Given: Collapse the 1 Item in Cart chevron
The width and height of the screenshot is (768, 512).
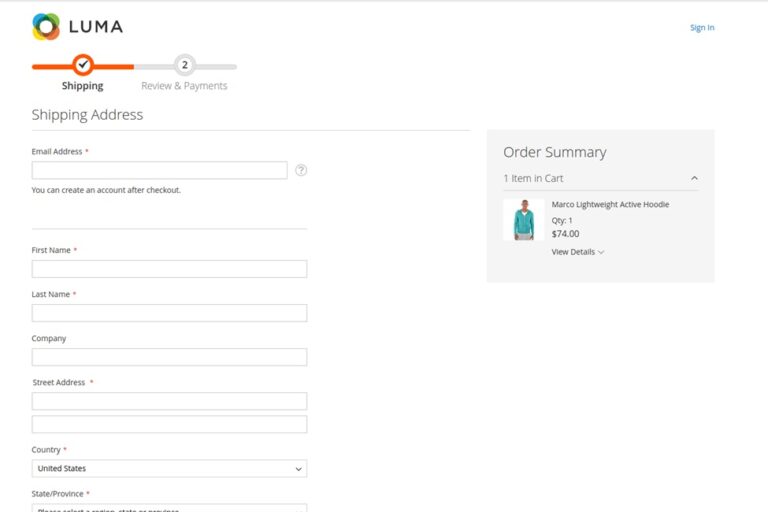Looking at the screenshot, I should tap(694, 178).
